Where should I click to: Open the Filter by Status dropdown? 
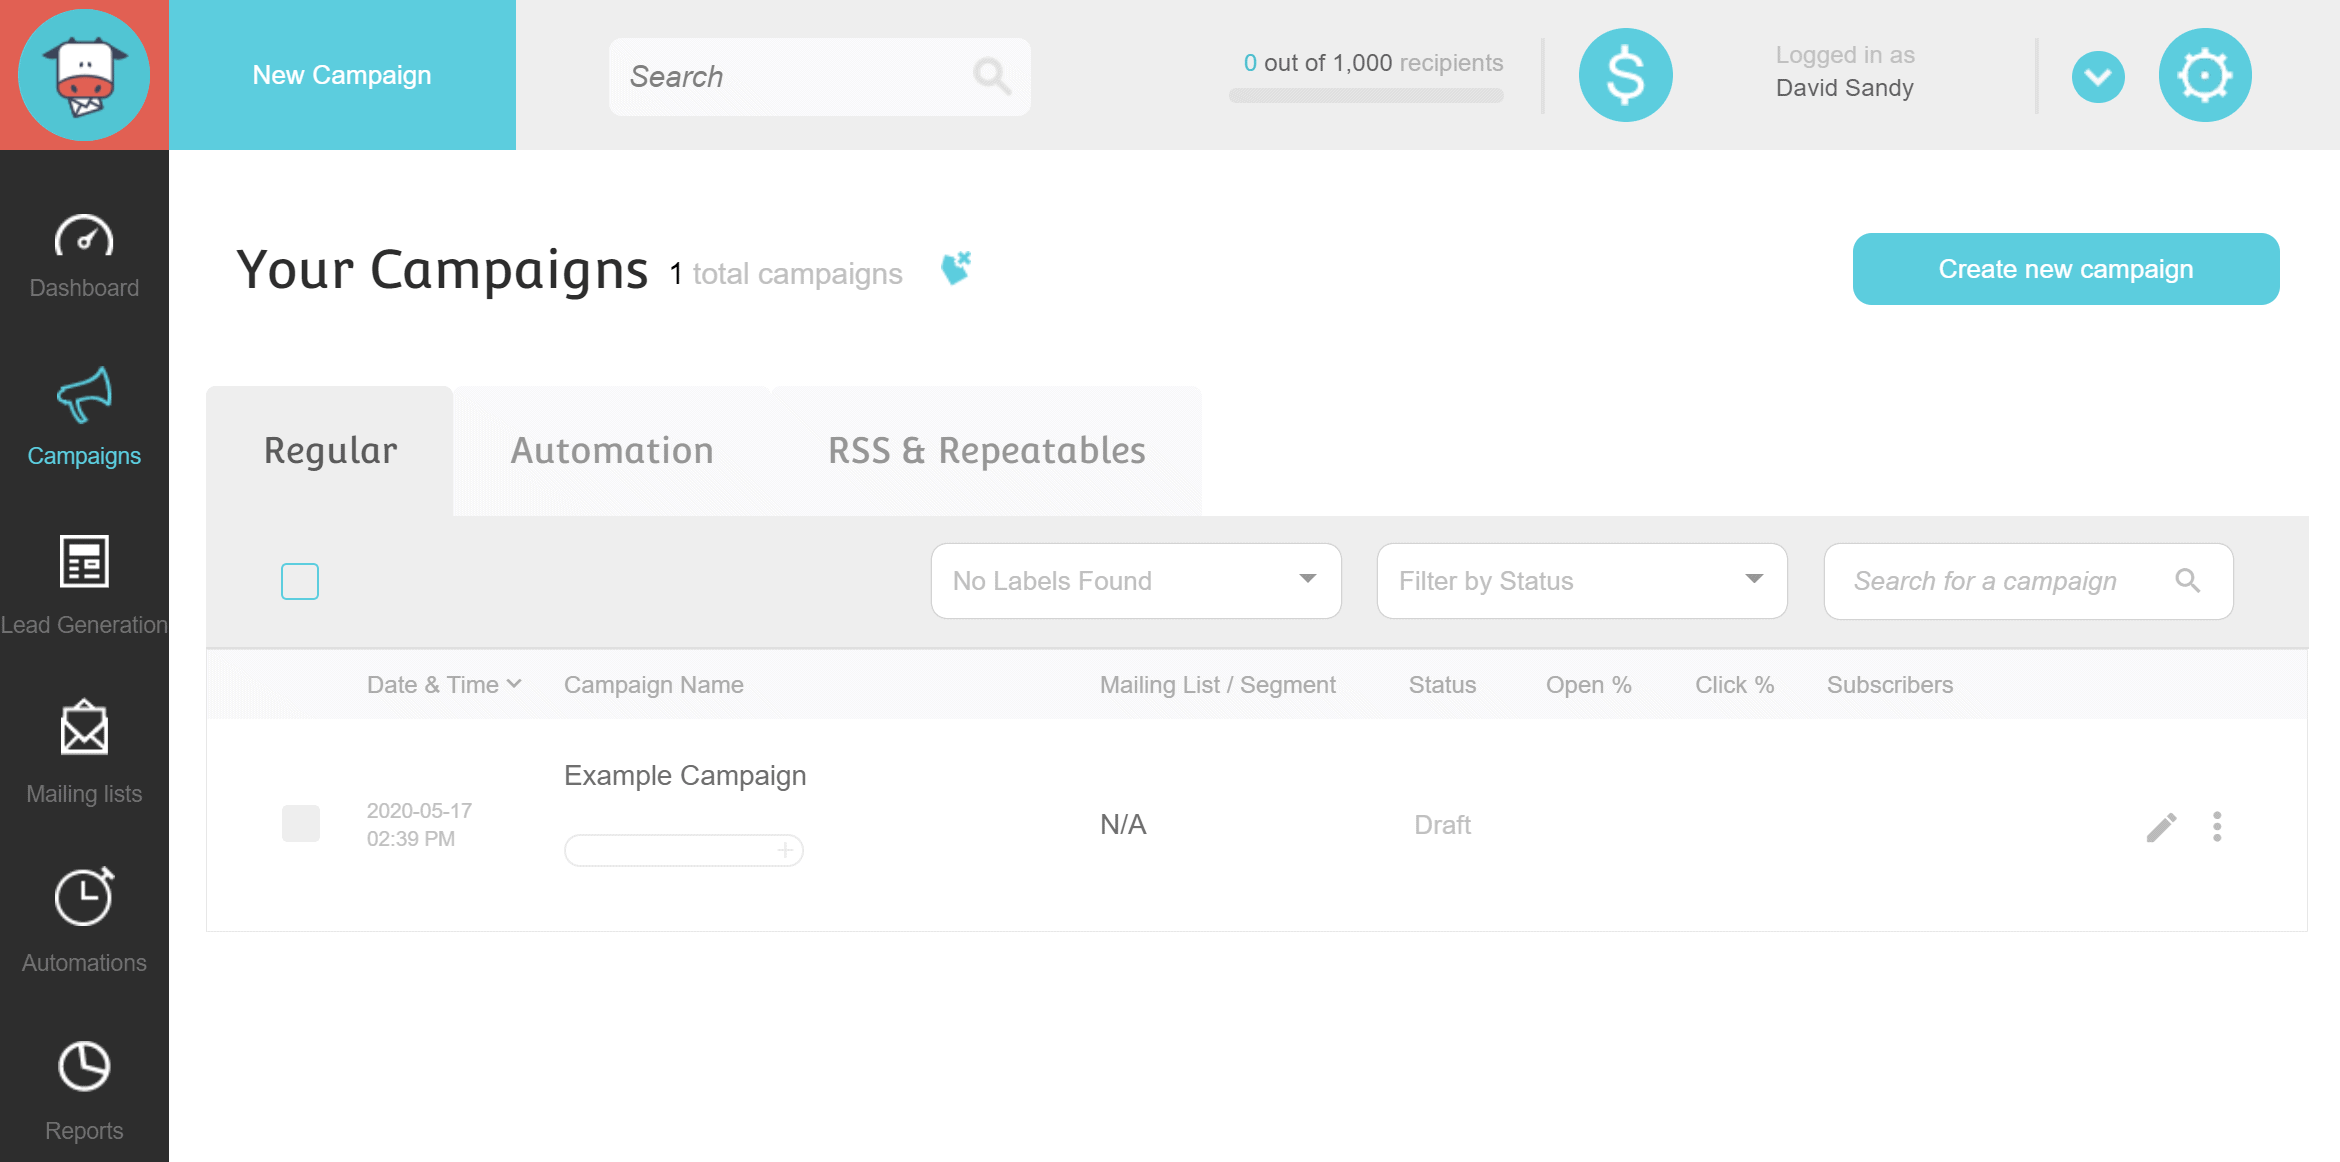pos(1581,581)
